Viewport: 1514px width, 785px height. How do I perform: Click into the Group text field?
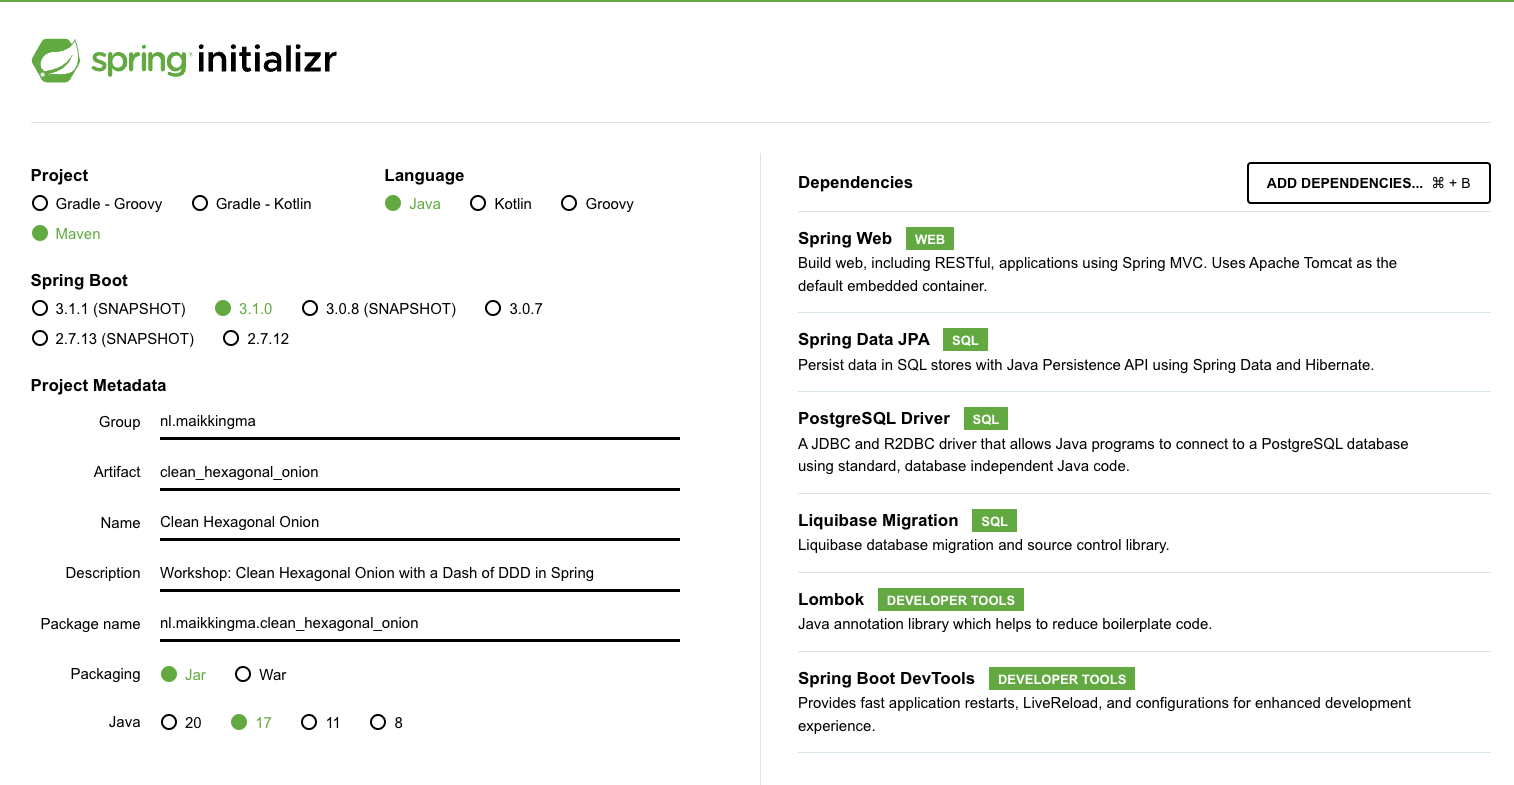[x=420, y=422]
